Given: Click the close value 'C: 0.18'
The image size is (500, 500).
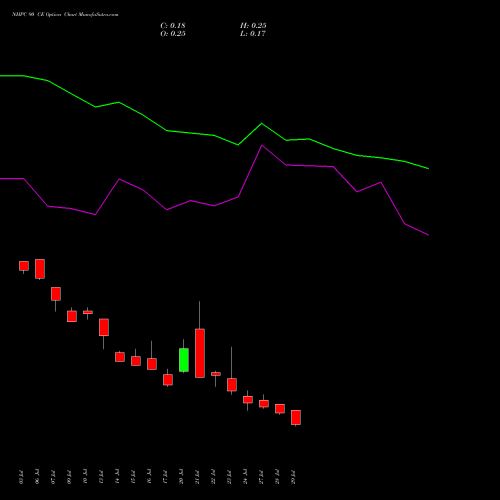Looking at the screenshot, I should (x=173, y=26).
